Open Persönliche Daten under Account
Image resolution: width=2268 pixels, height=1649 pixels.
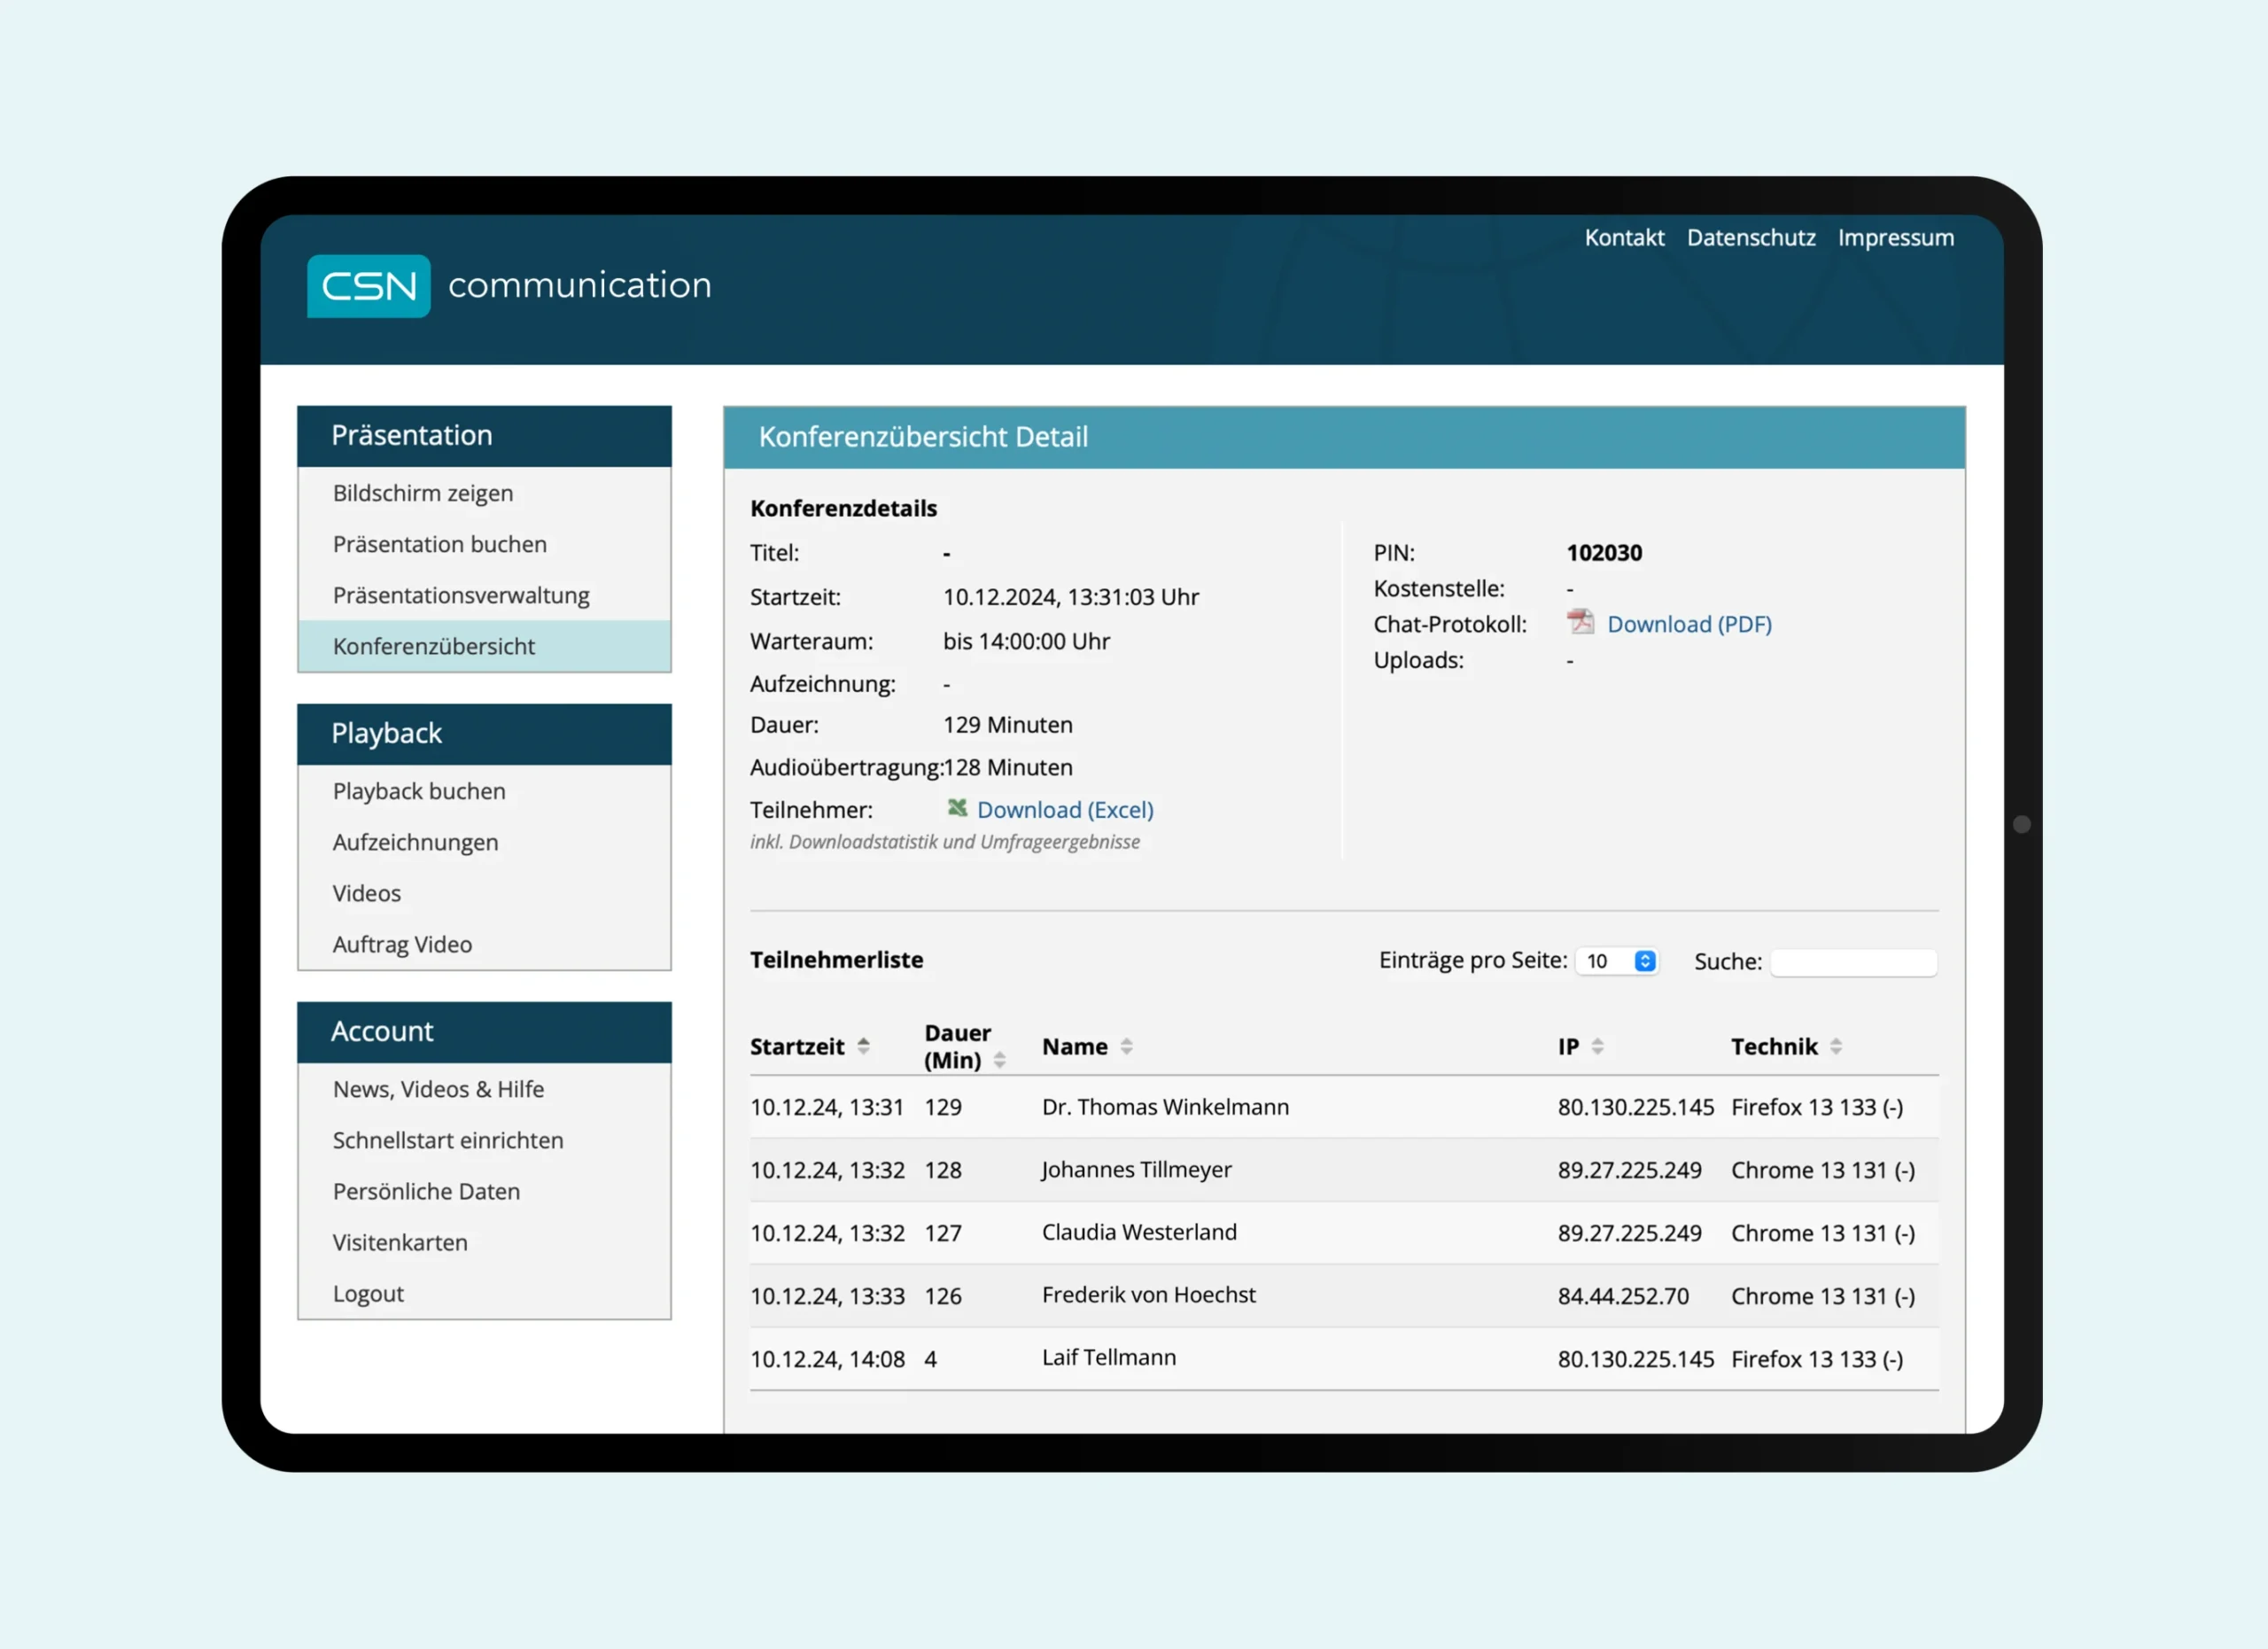[426, 1191]
